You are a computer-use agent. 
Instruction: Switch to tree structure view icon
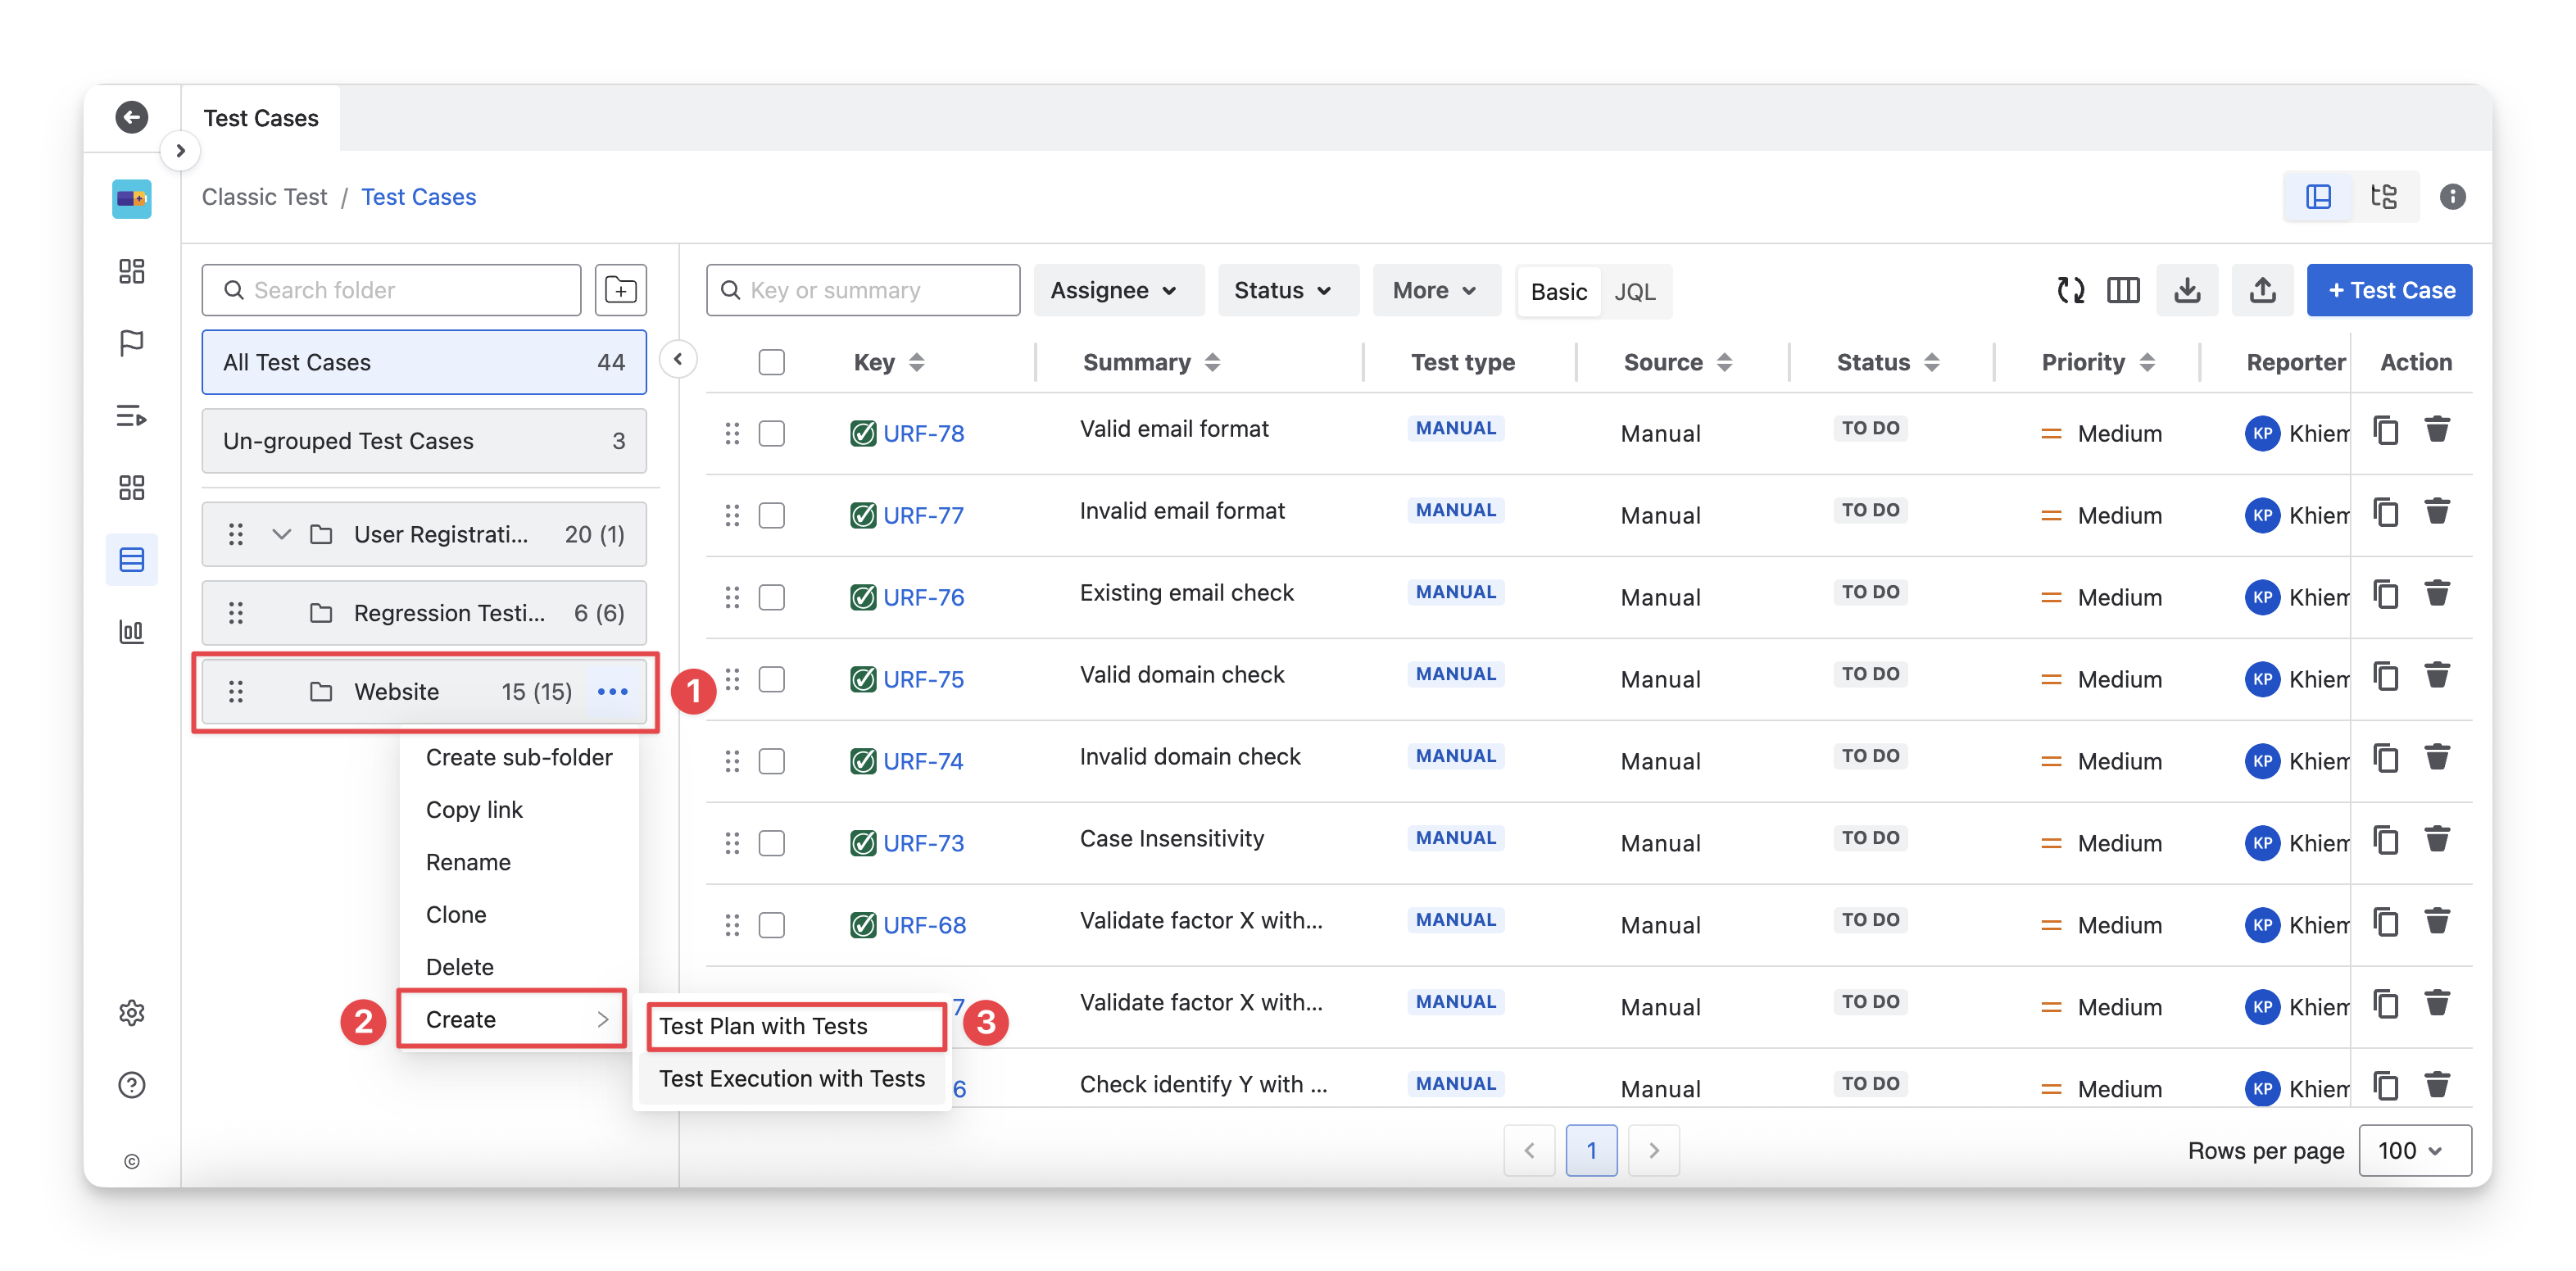(2384, 196)
